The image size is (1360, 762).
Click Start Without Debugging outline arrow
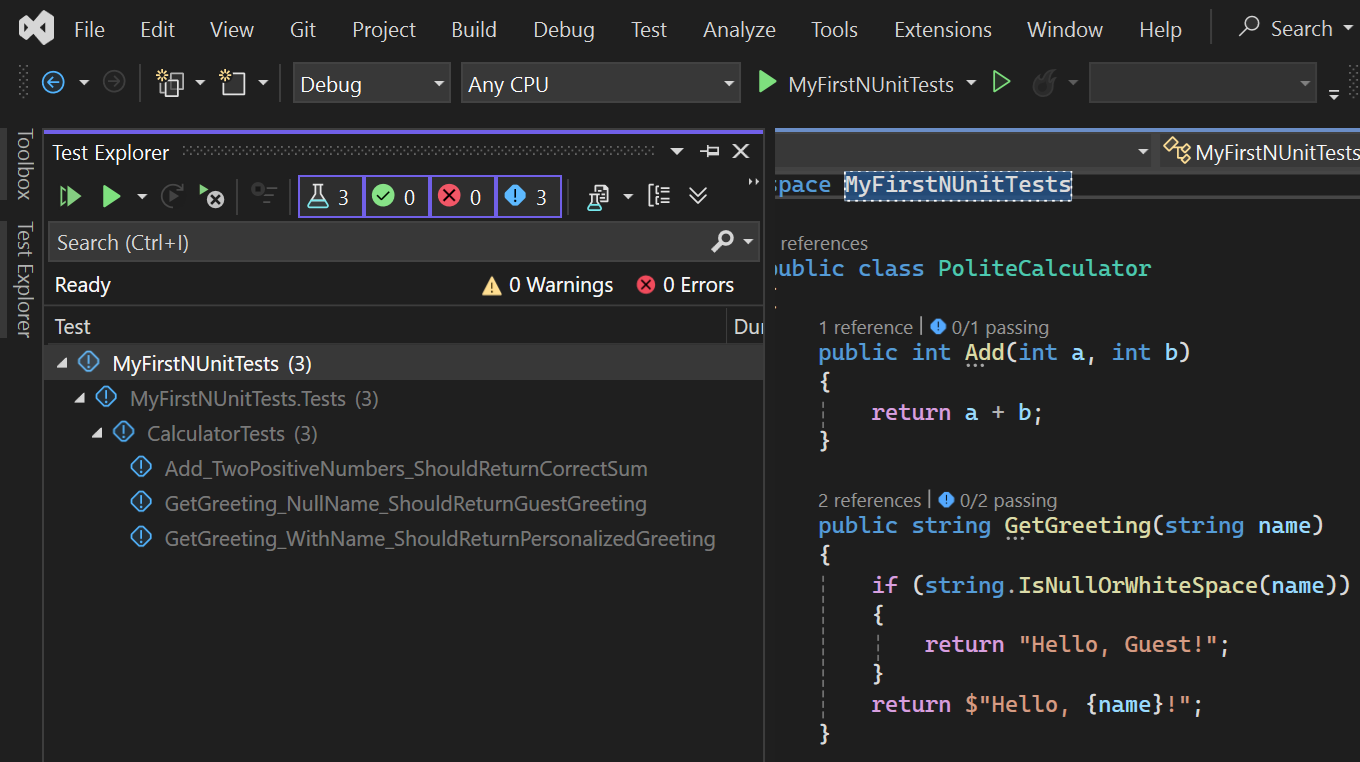tap(1001, 83)
